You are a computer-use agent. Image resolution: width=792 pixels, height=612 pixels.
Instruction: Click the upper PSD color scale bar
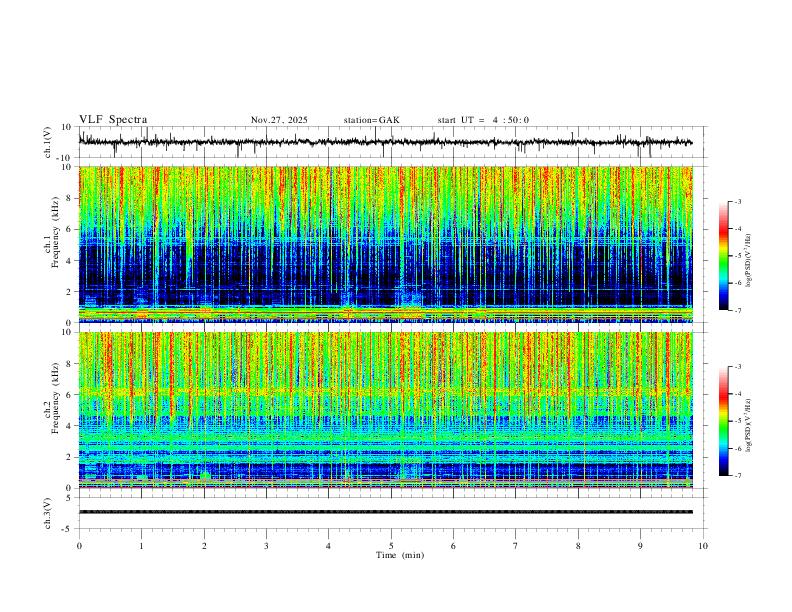point(724,256)
